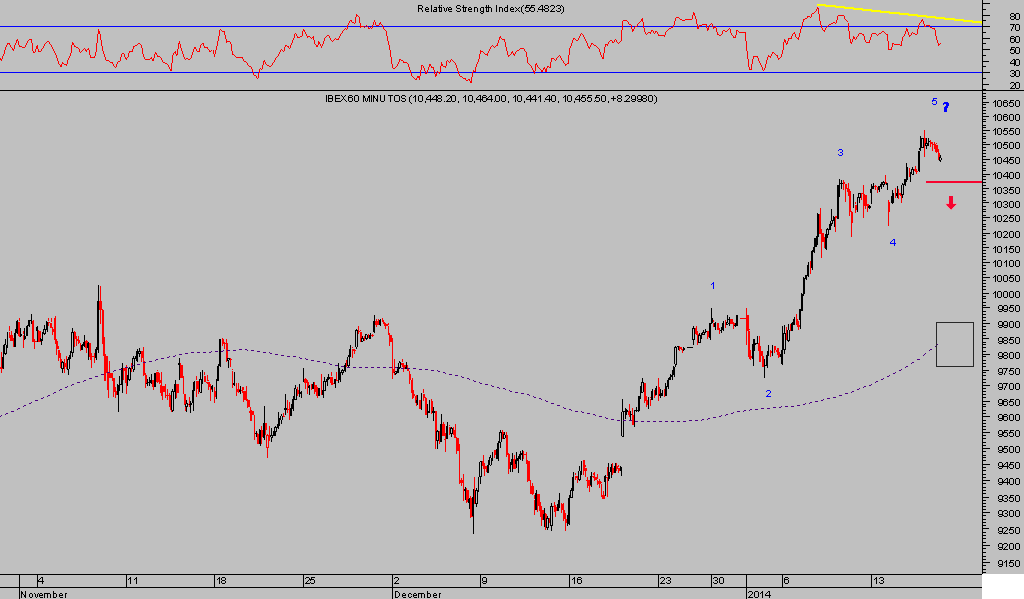Click the 2014 label on the time axis
The height and width of the screenshot is (599, 1024).
(759, 594)
